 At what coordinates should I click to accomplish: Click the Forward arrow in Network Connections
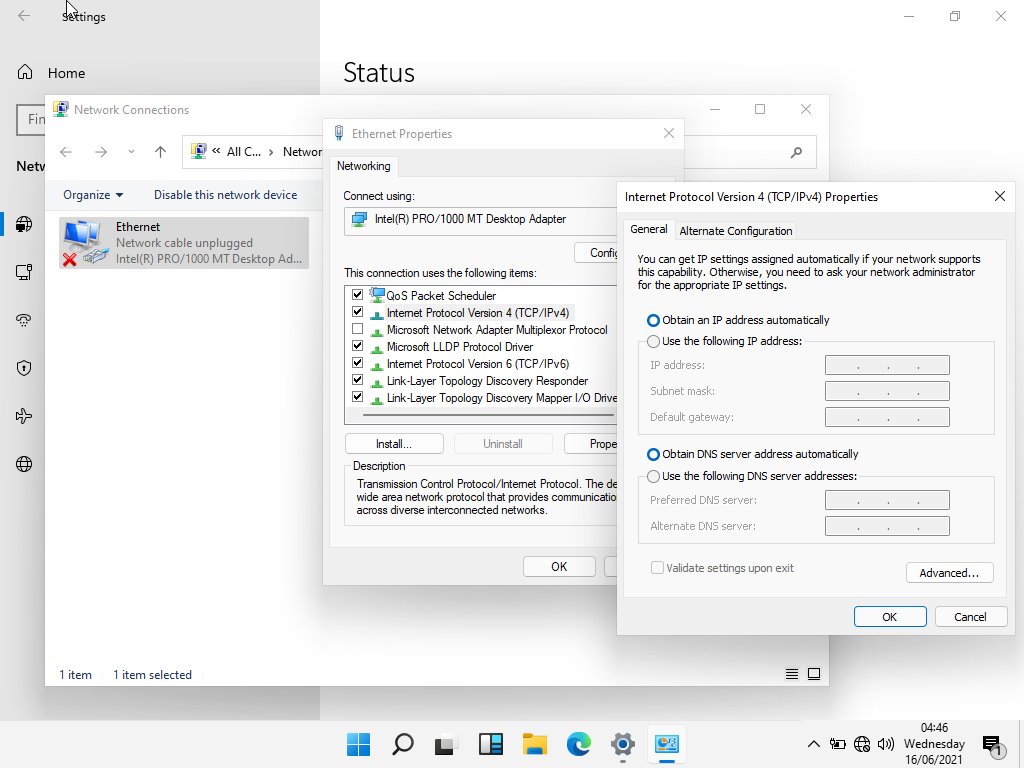101,152
